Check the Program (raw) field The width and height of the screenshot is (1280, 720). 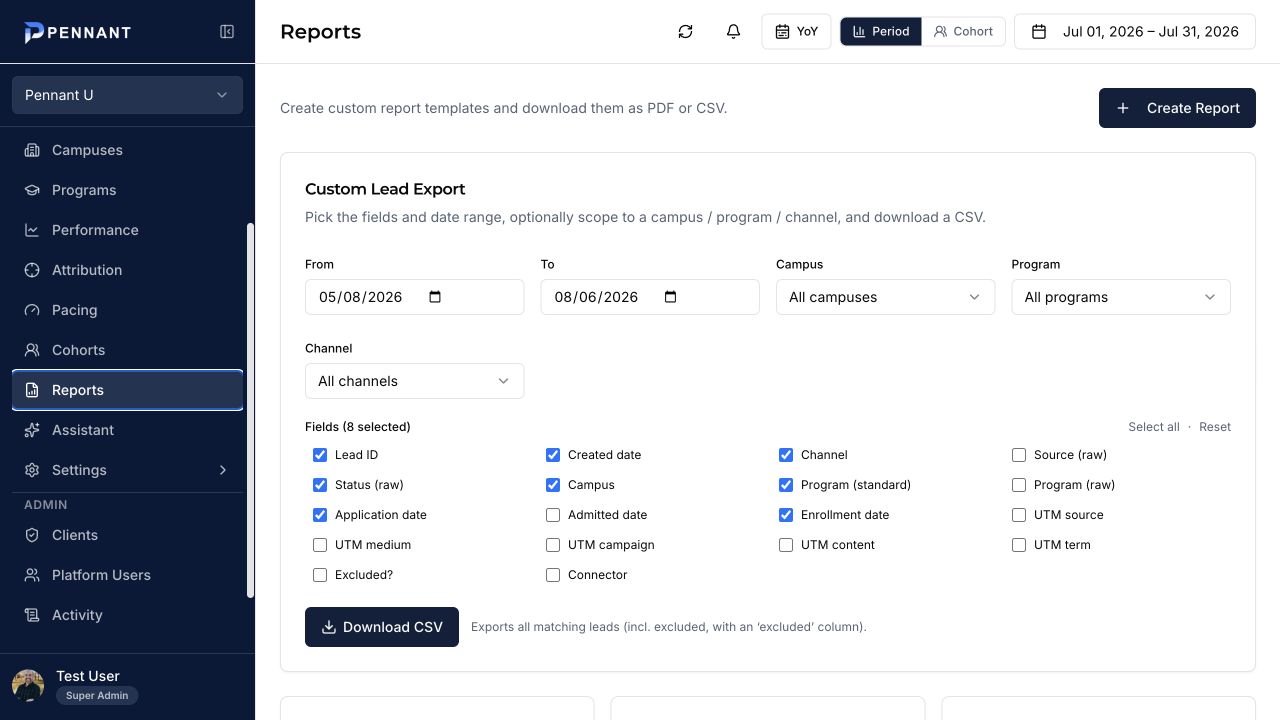(x=1019, y=485)
